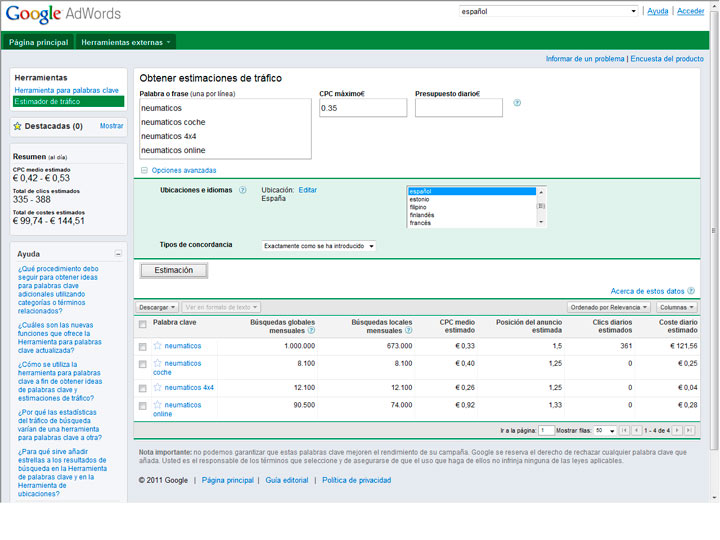Viewport: 720px width, 540px height.
Task: Open 'Ordenado por Relevancia' sort dropdown
Action: pos(609,307)
